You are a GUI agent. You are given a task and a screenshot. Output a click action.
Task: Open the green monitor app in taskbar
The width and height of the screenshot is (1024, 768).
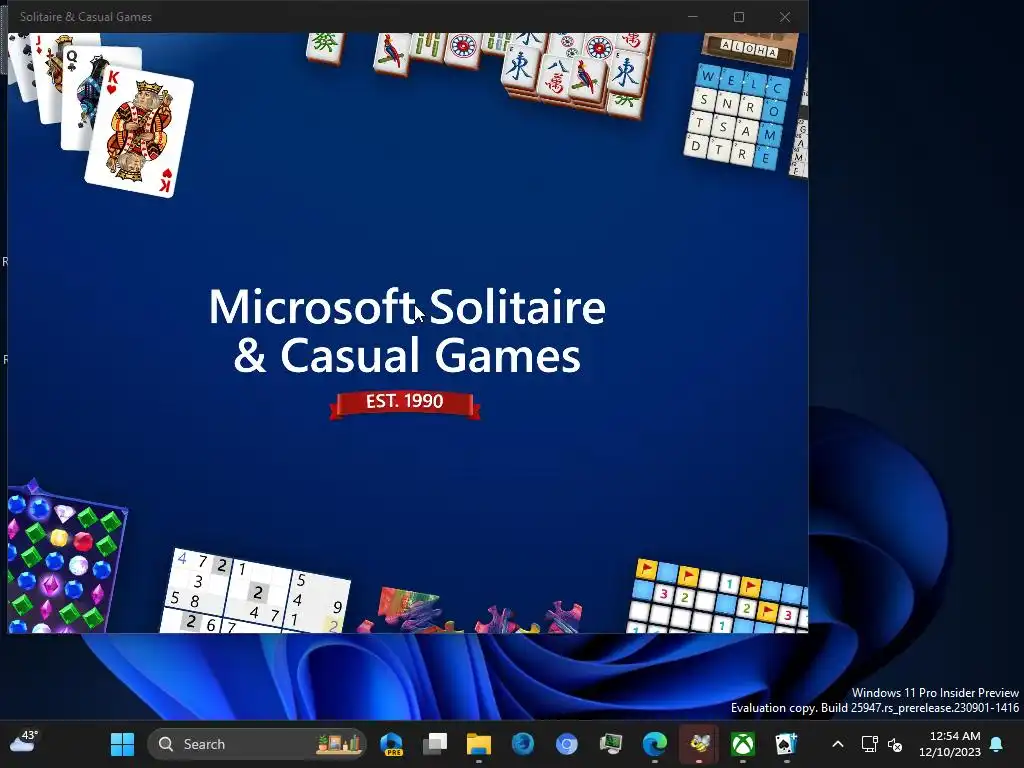click(611, 744)
